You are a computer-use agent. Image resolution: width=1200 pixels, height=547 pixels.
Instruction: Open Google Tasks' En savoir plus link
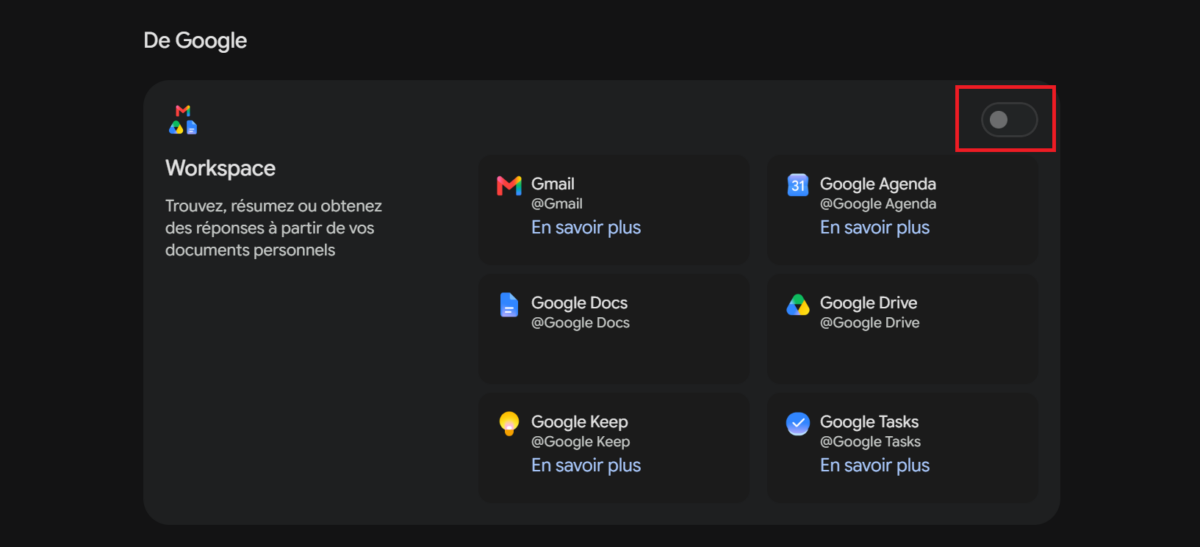(875, 465)
